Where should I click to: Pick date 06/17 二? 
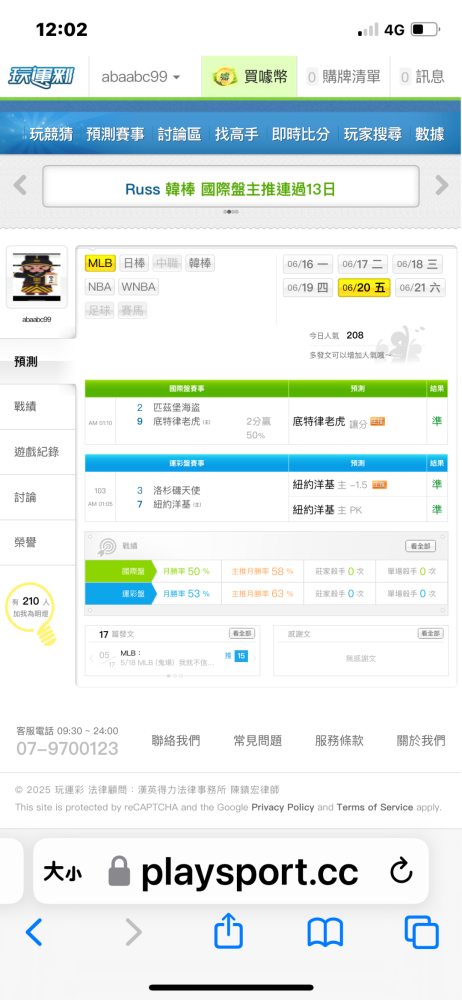(x=362, y=264)
